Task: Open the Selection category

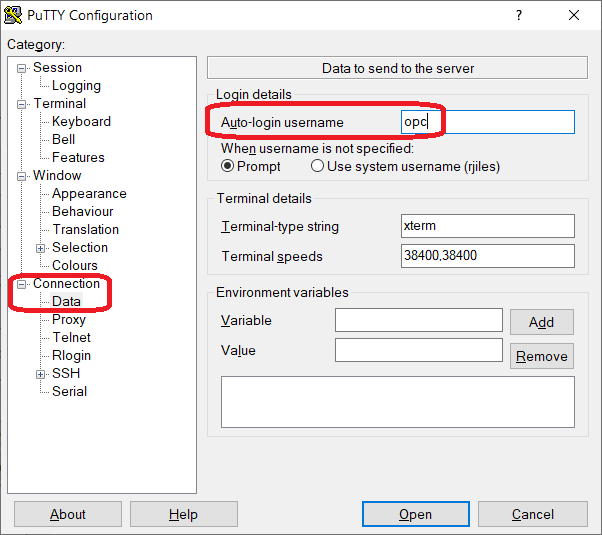Action: (x=80, y=248)
